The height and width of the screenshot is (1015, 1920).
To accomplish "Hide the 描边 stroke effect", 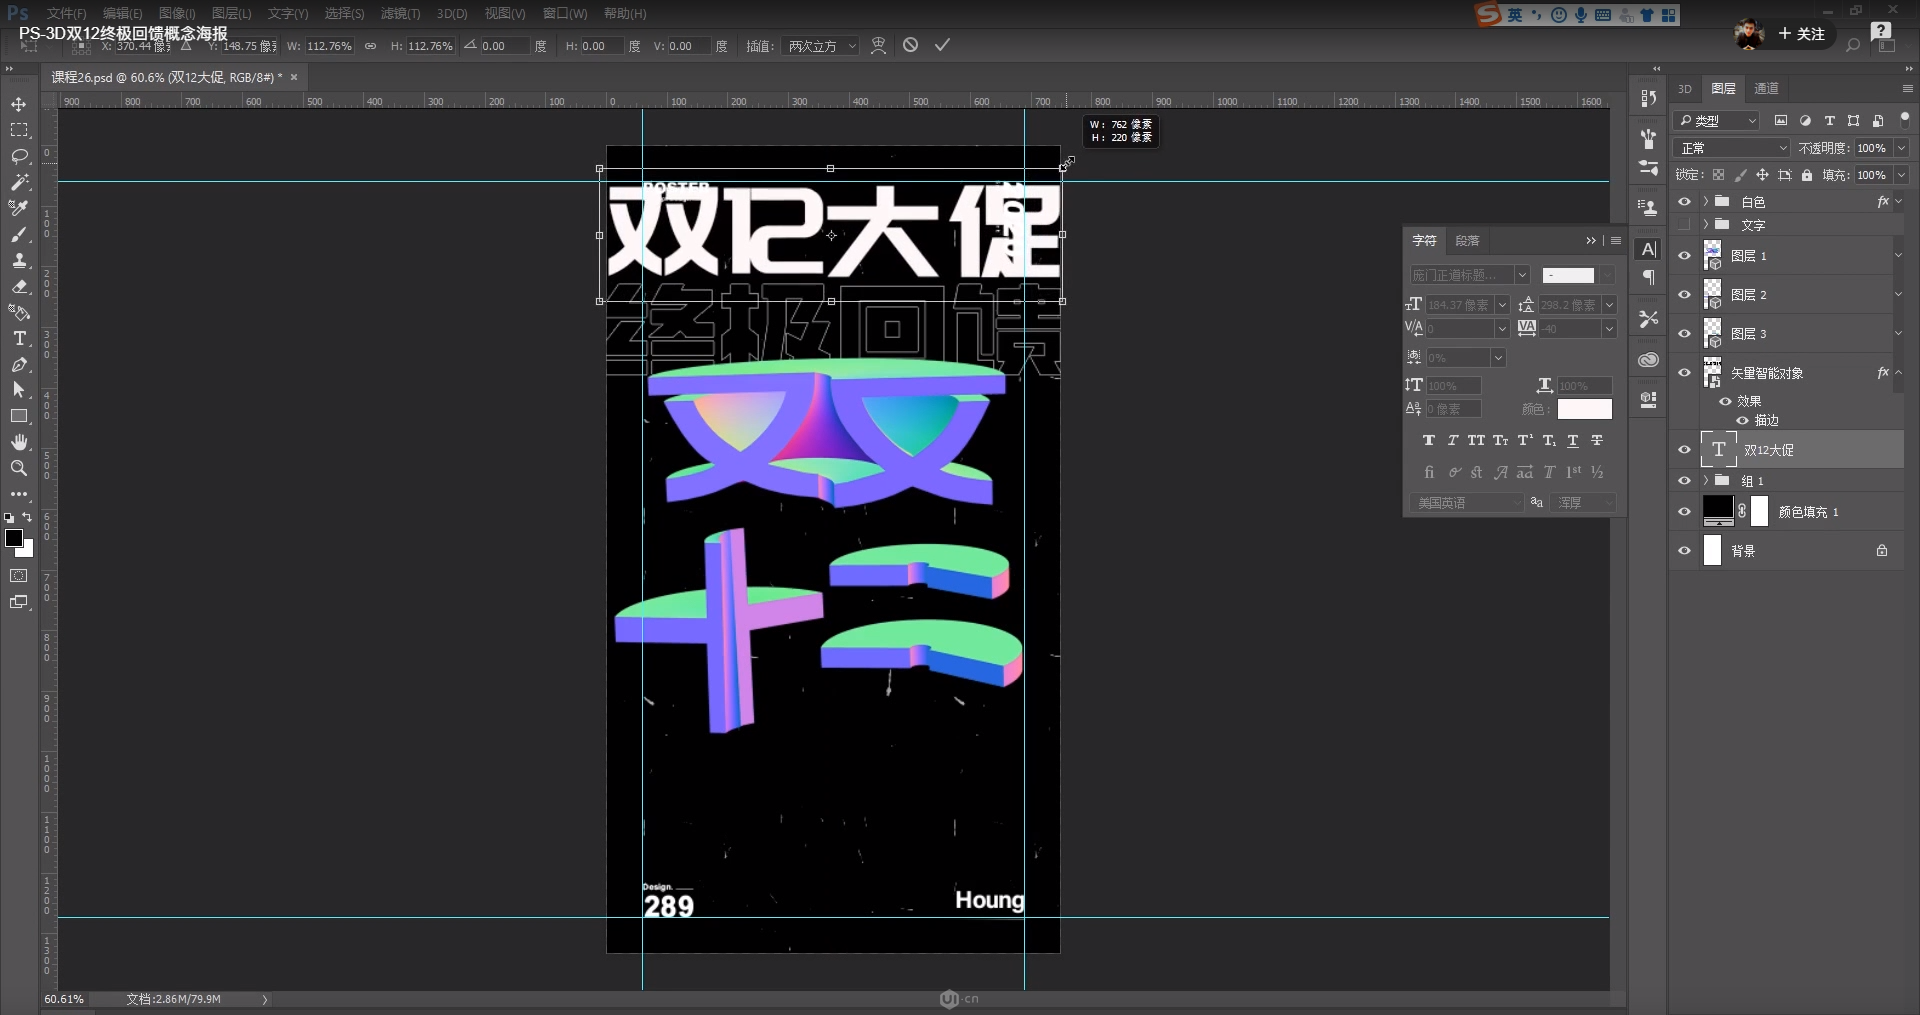I will click(x=1742, y=420).
